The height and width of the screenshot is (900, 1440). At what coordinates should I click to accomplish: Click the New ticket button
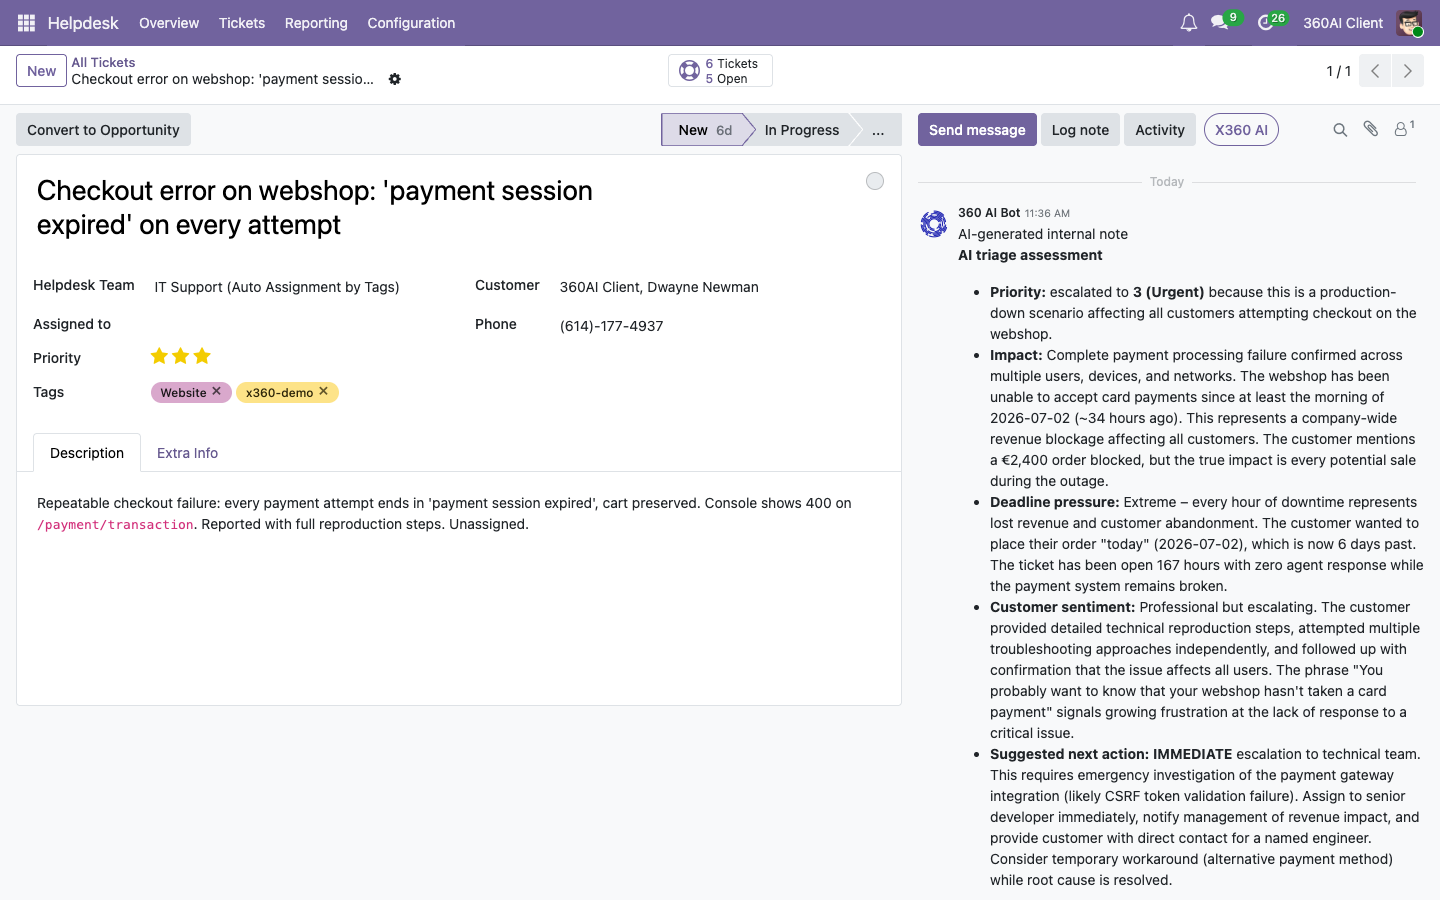pyautogui.click(x=41, y=71)
